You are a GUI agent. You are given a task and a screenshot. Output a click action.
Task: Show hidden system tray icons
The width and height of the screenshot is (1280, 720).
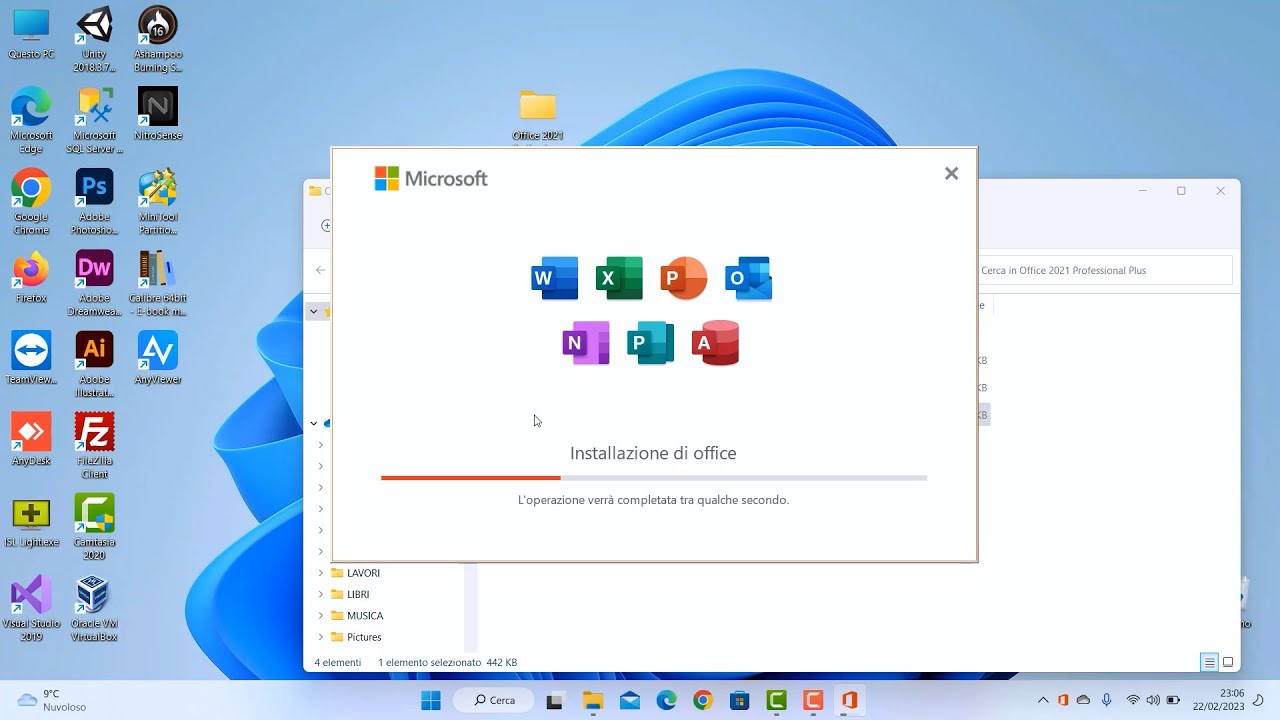coord(1043,700)
